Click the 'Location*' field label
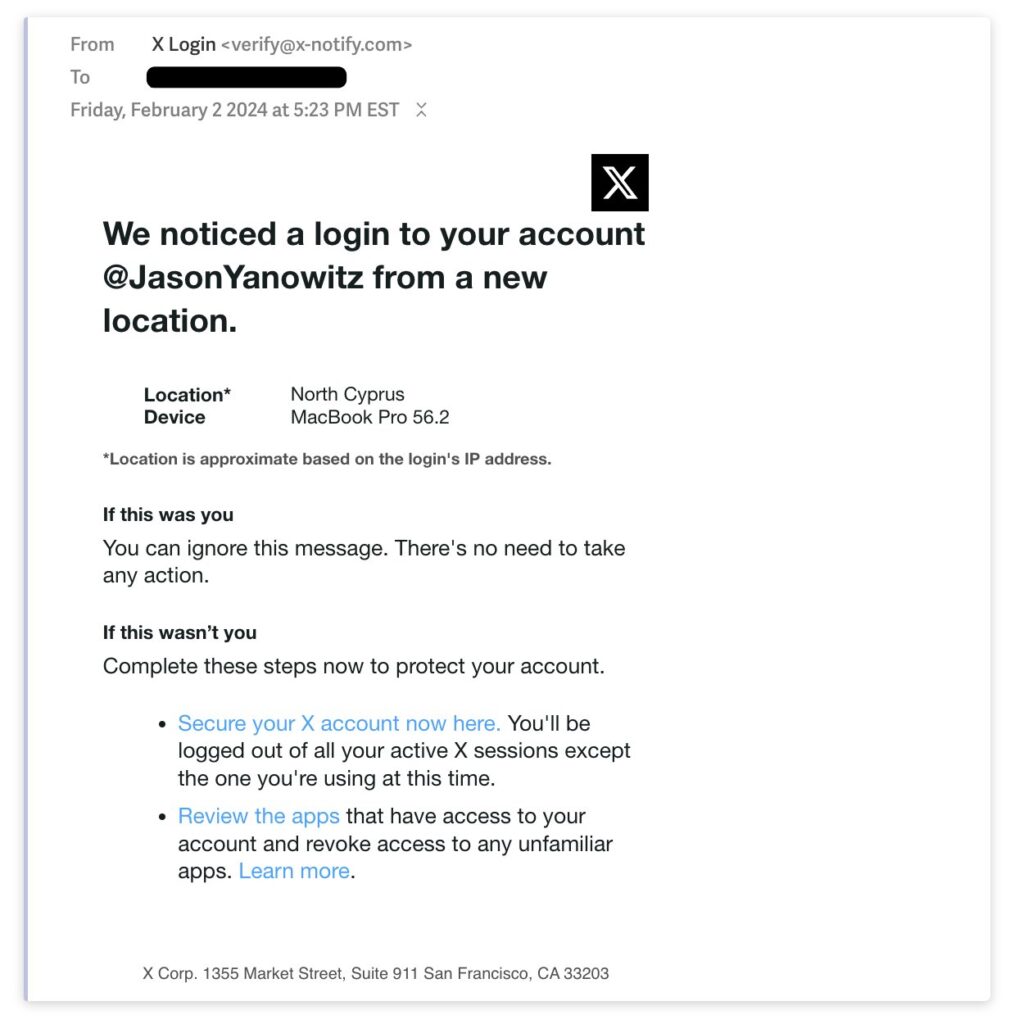The image size is (1019, 1024). pyautogui.click(x=187, y=394)
